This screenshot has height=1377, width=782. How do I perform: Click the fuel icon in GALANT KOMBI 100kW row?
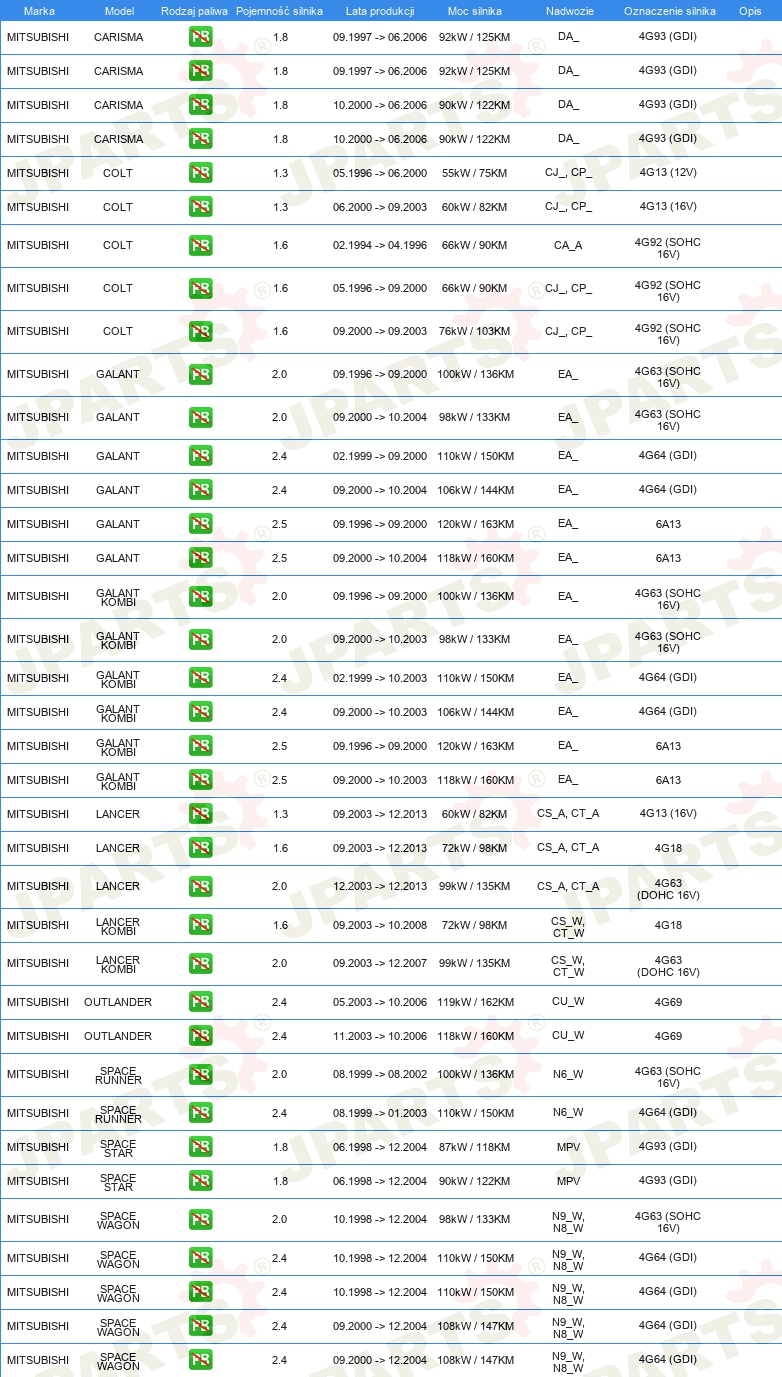(200, 596)
